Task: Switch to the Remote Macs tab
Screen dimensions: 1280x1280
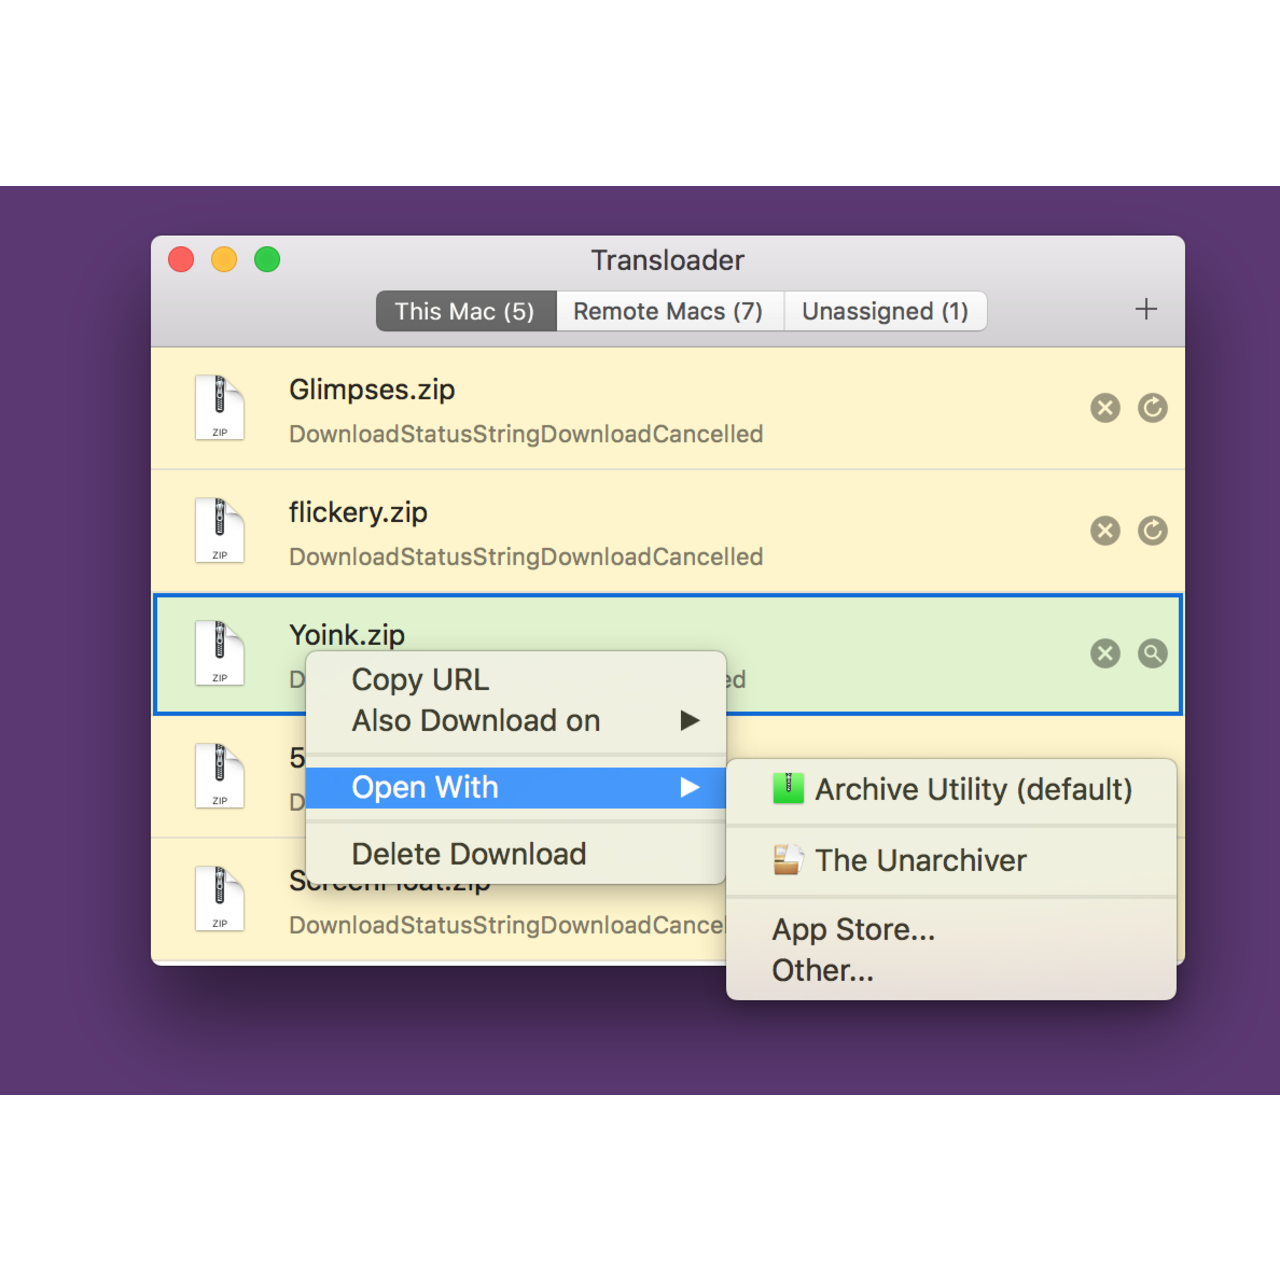Action: point(668,312)
